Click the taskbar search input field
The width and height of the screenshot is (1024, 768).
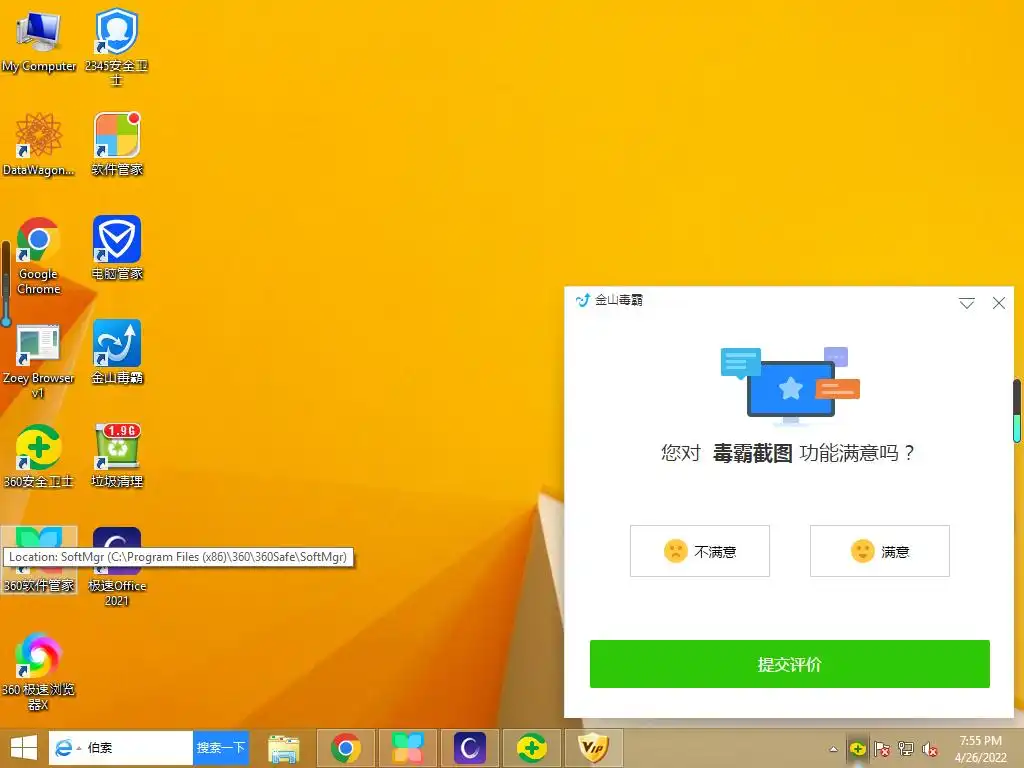pyautogui.click(x=121, y=748)
